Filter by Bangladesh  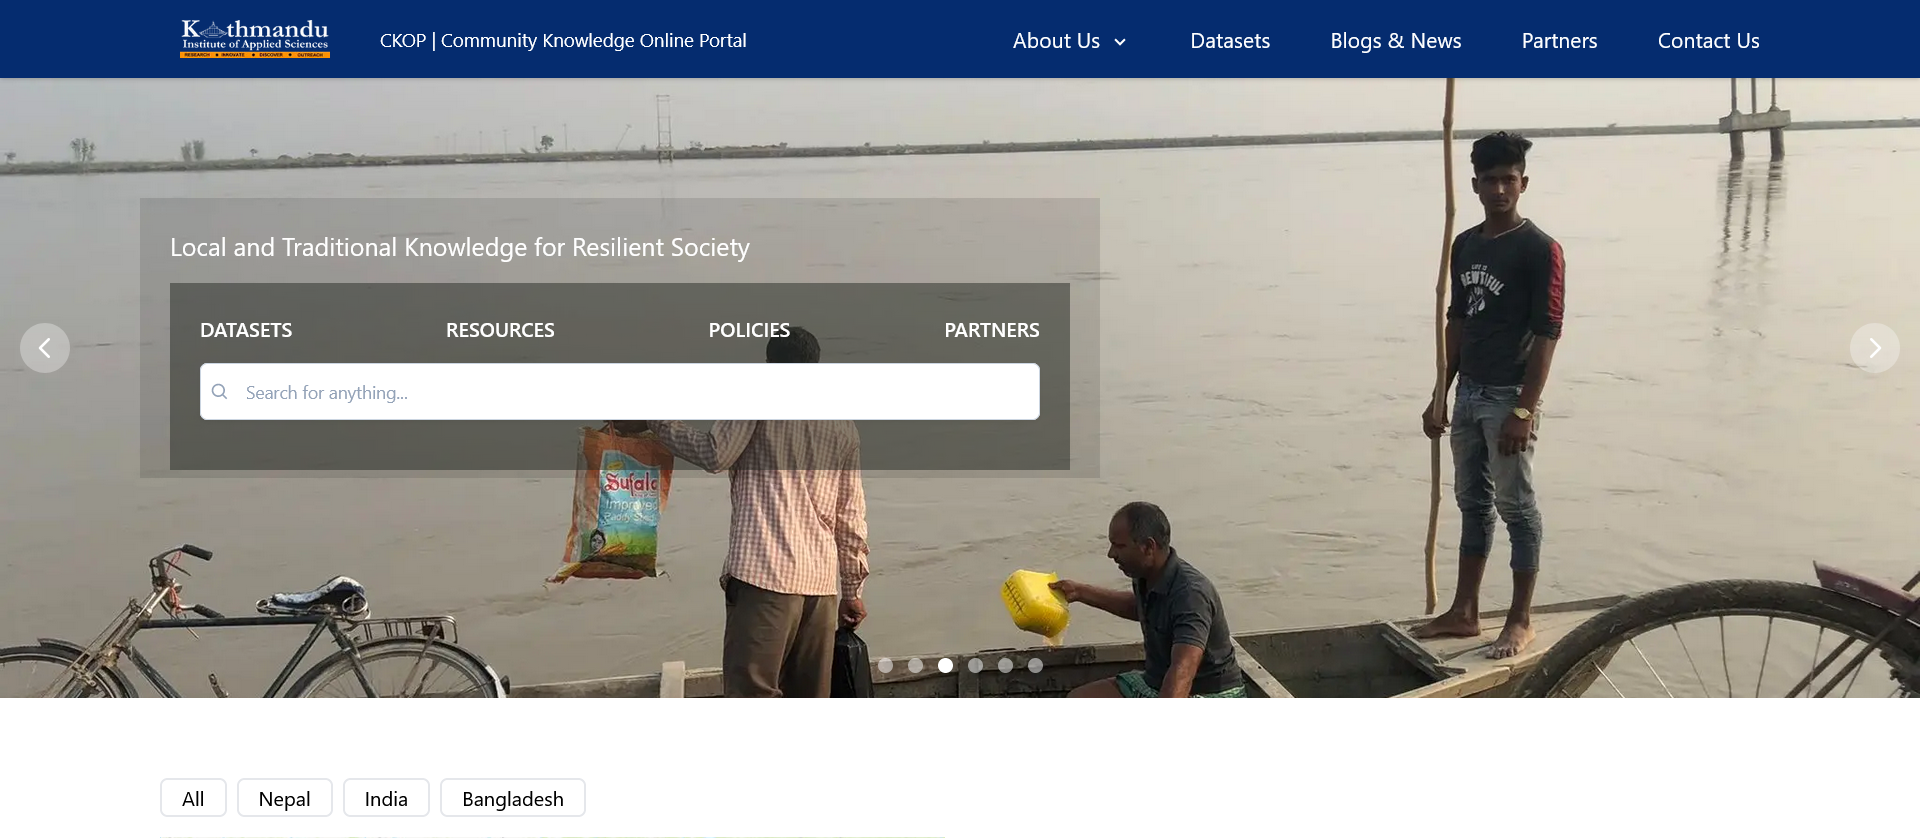[x=513, y=798]
